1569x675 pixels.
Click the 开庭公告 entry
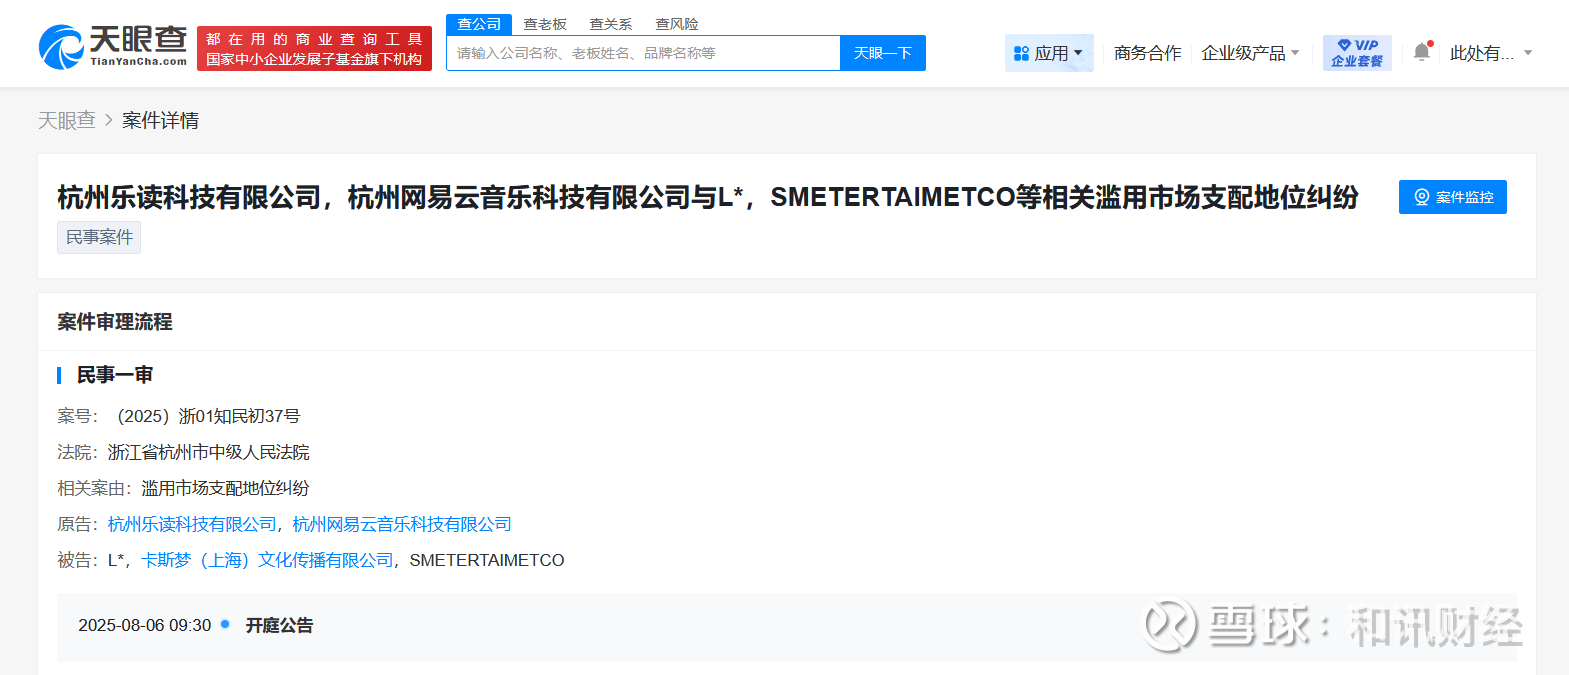279,625
